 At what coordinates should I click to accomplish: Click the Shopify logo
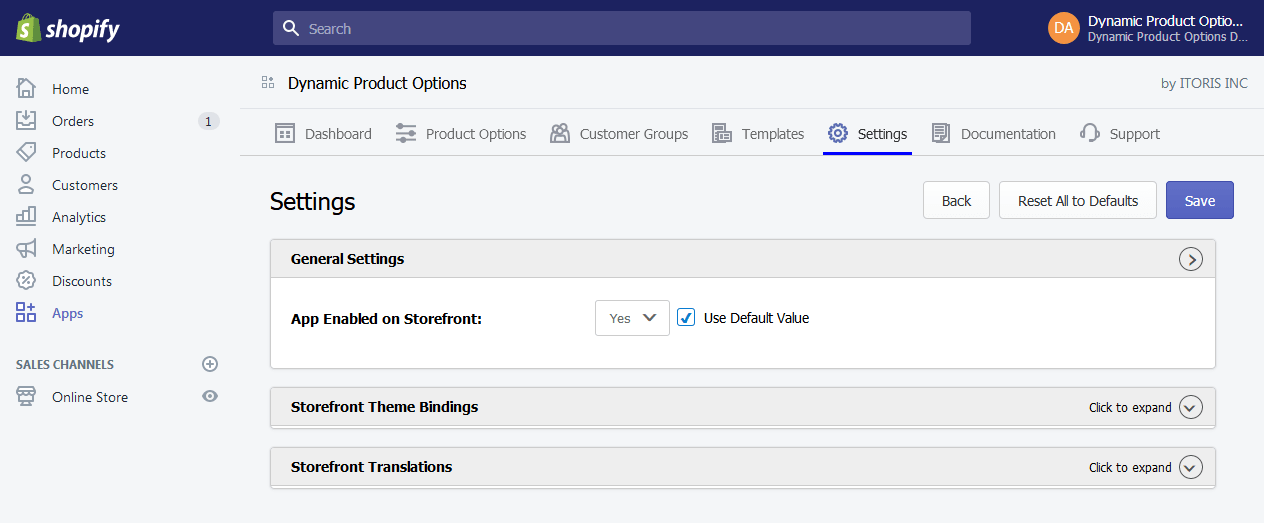[67, 28]
